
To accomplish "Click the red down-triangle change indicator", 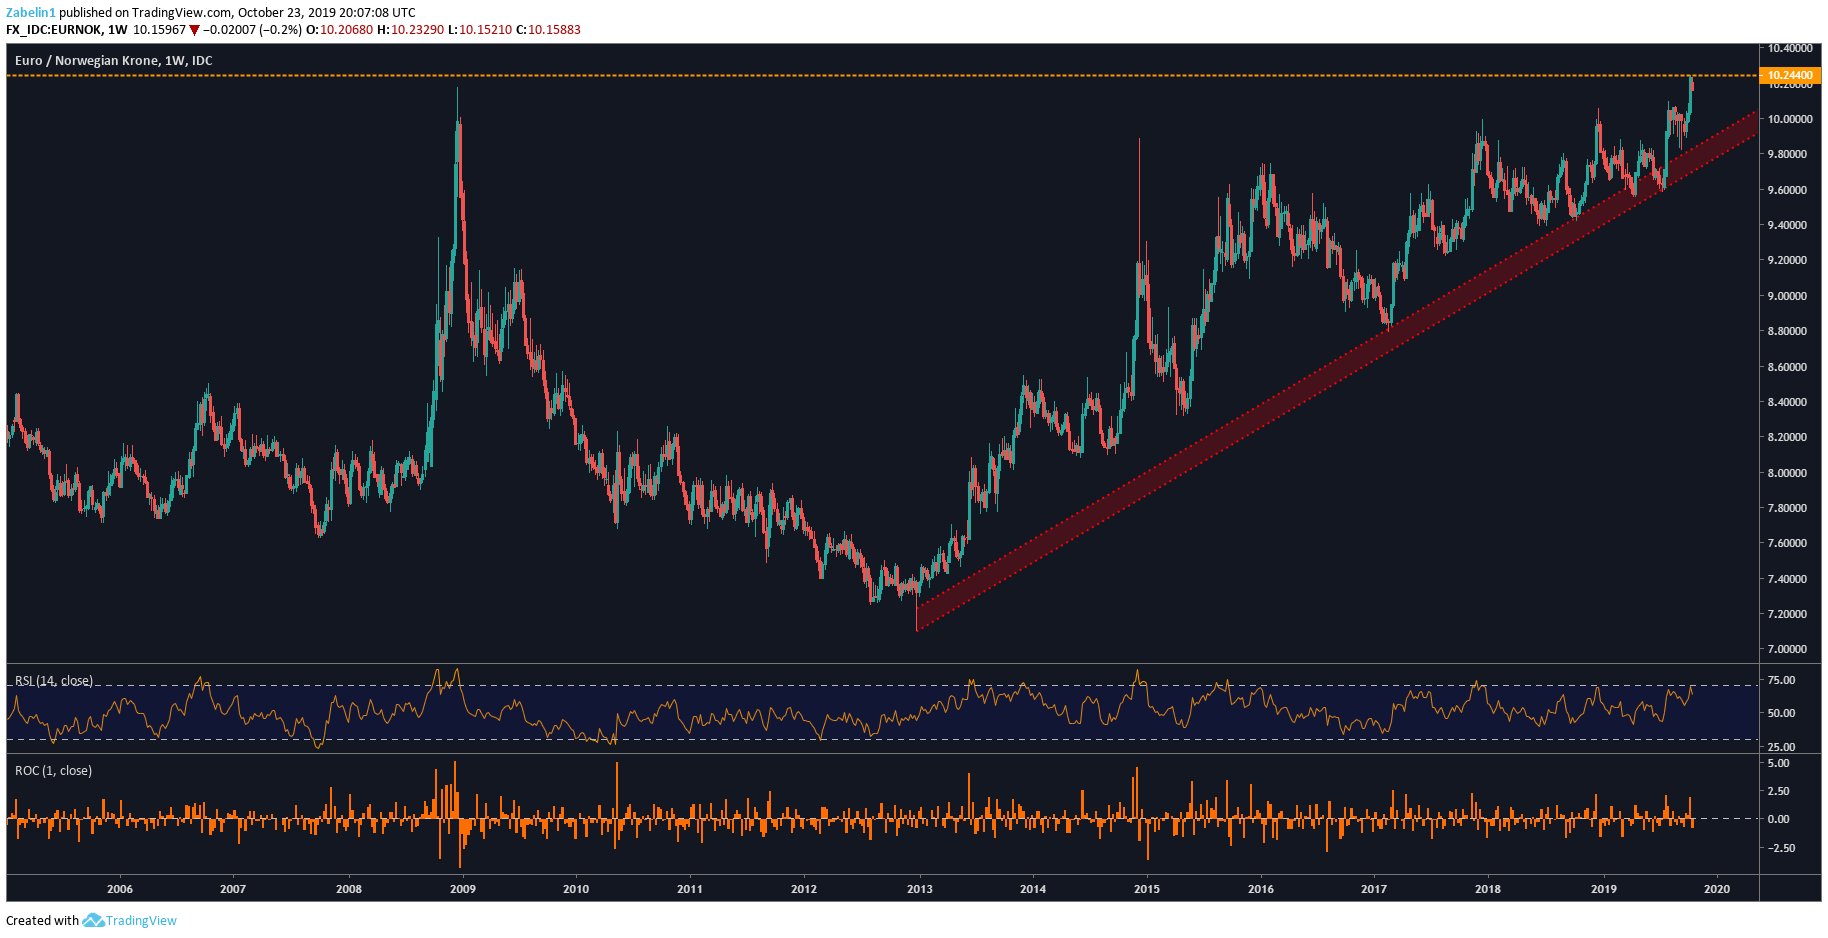I will coord(194,30).
